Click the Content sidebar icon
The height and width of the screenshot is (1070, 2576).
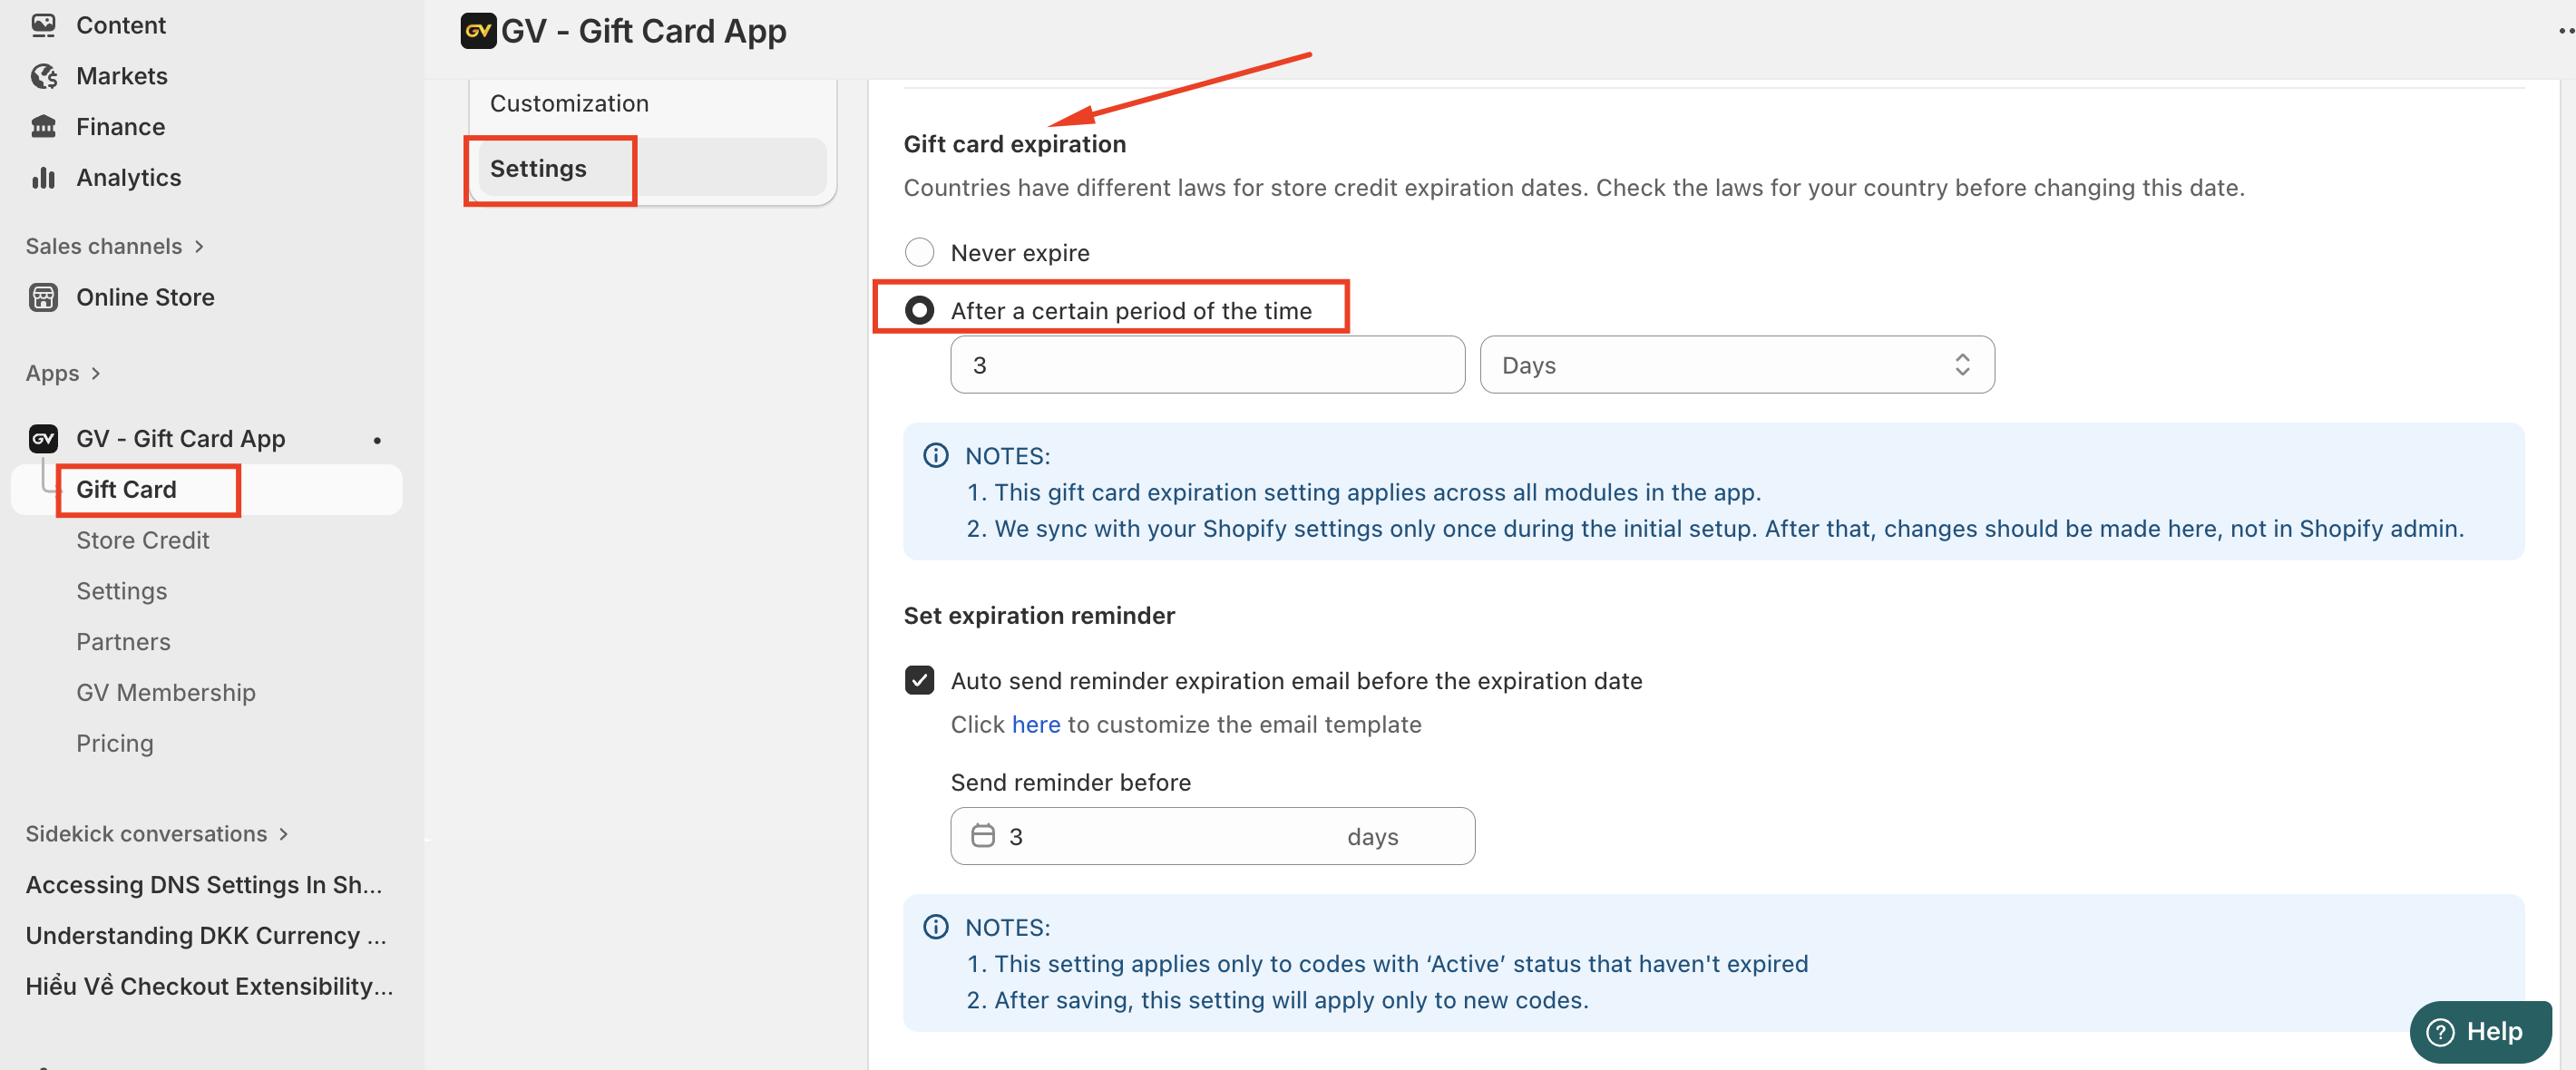(43, 25)
